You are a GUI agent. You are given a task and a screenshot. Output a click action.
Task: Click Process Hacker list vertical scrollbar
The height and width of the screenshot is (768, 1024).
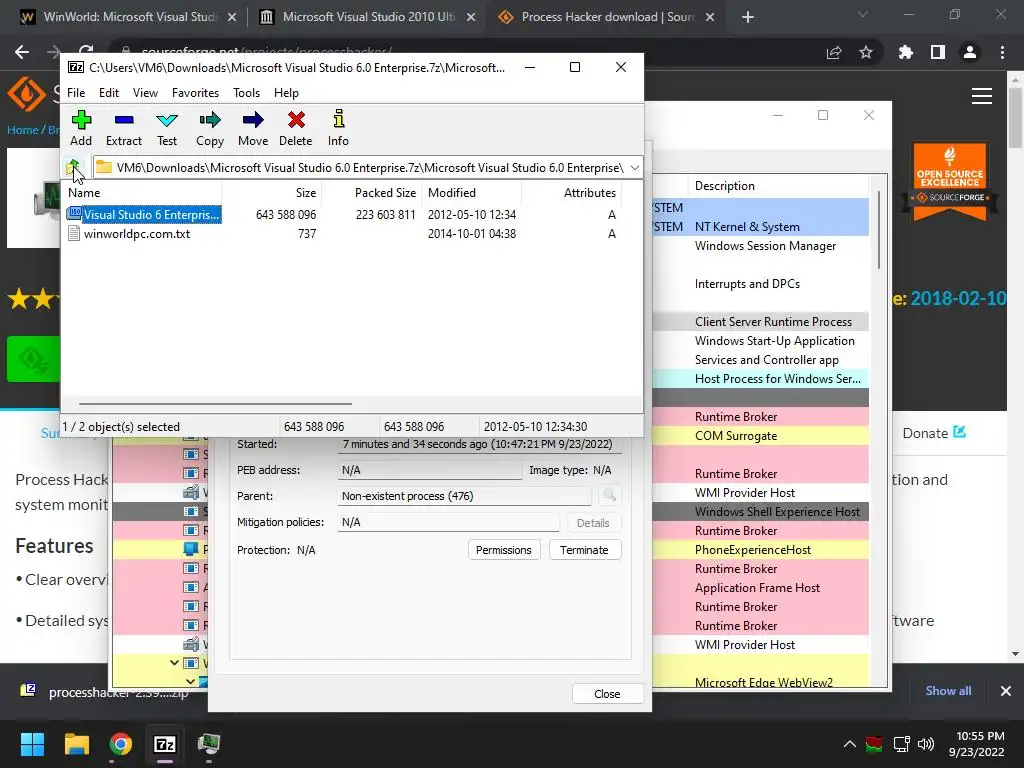coord(878,230)
